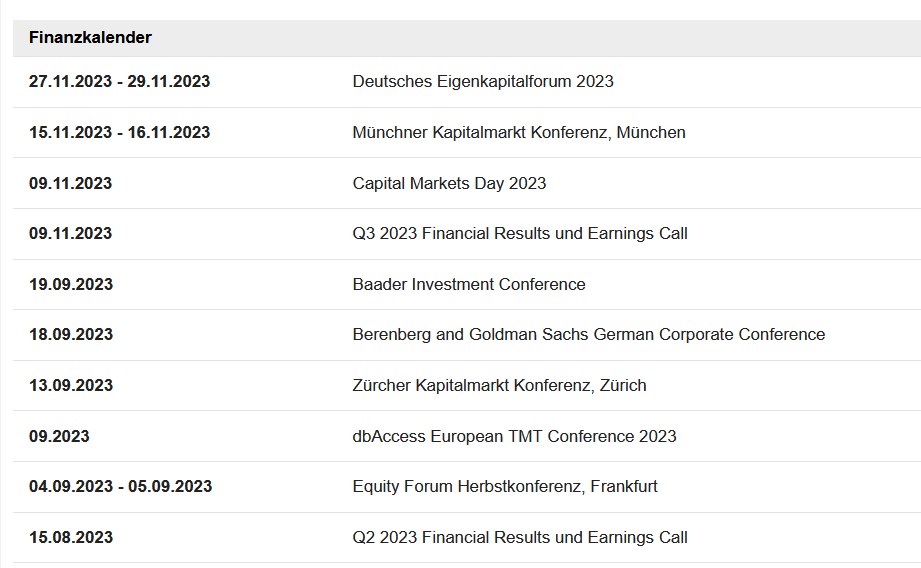
Task: Select the 18.09.2023 date cell
Action: [x=70, y=334]
